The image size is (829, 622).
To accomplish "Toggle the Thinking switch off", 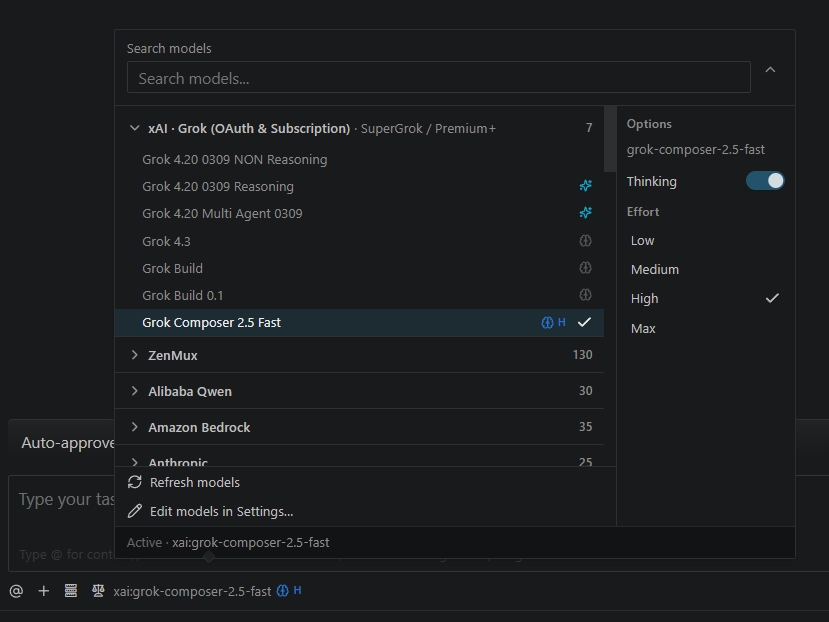I will pyautogui.click(x=765, y=181).
